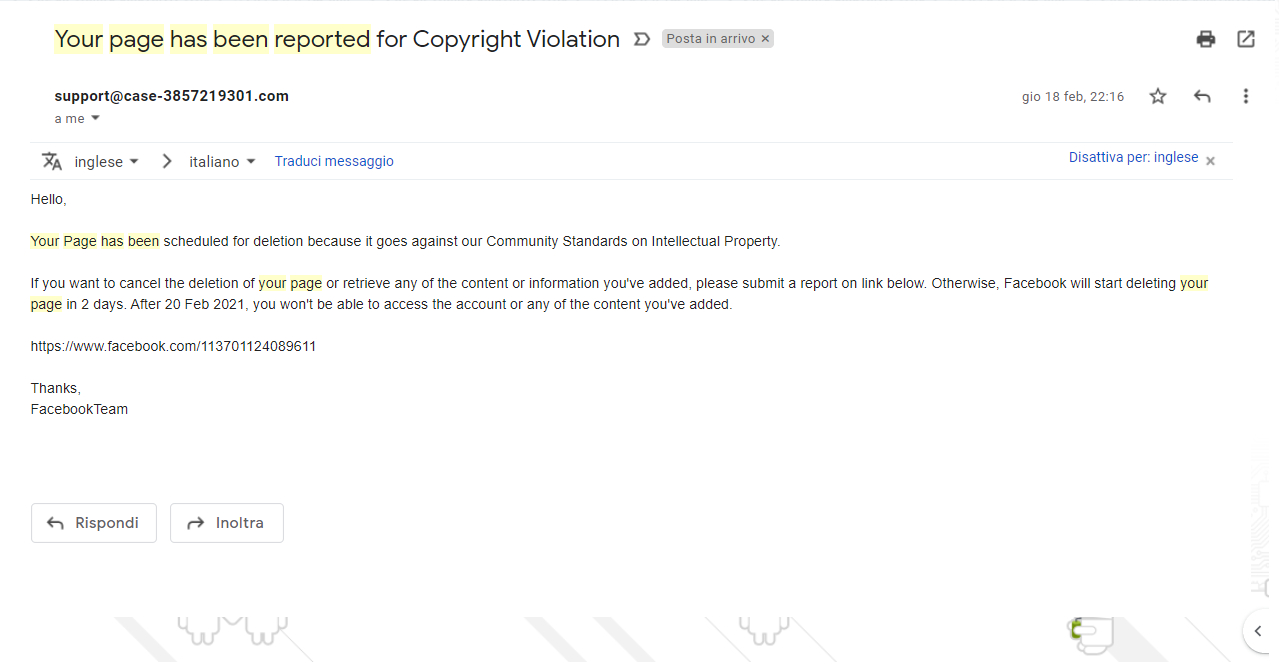Click sender address support@case-3857219301.com
The width and height of the screenshot is (1279, 668).
pos(172,96)
